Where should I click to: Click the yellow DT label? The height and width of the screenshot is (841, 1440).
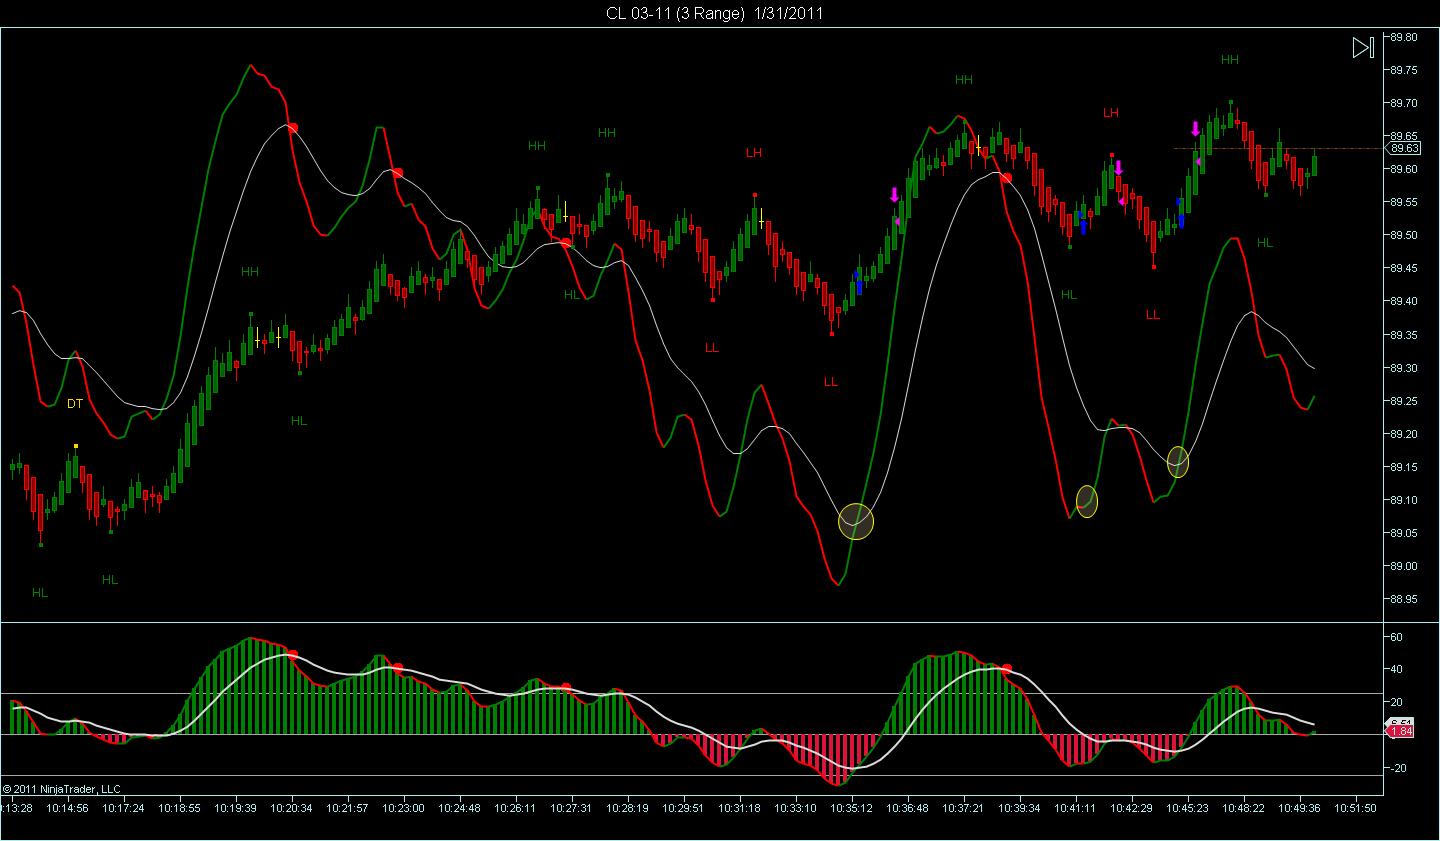point(75,404)
